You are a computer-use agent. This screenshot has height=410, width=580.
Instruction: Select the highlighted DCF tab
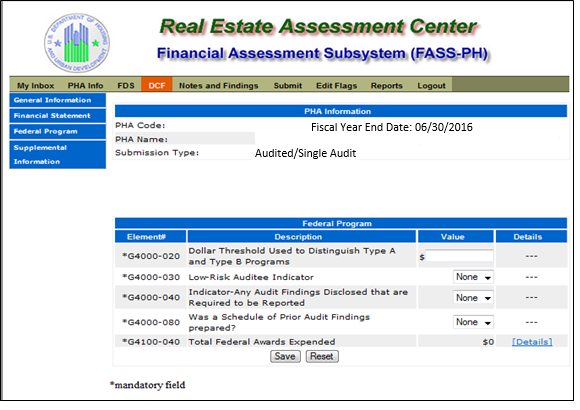click(x=157, y=85)
